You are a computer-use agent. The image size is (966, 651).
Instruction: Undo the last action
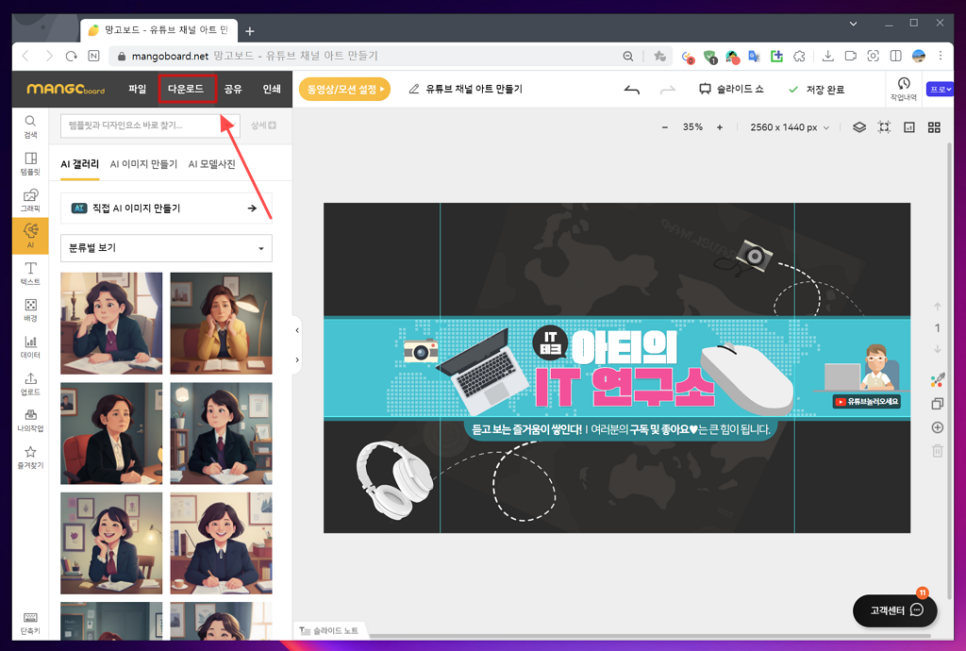point(631,90)
